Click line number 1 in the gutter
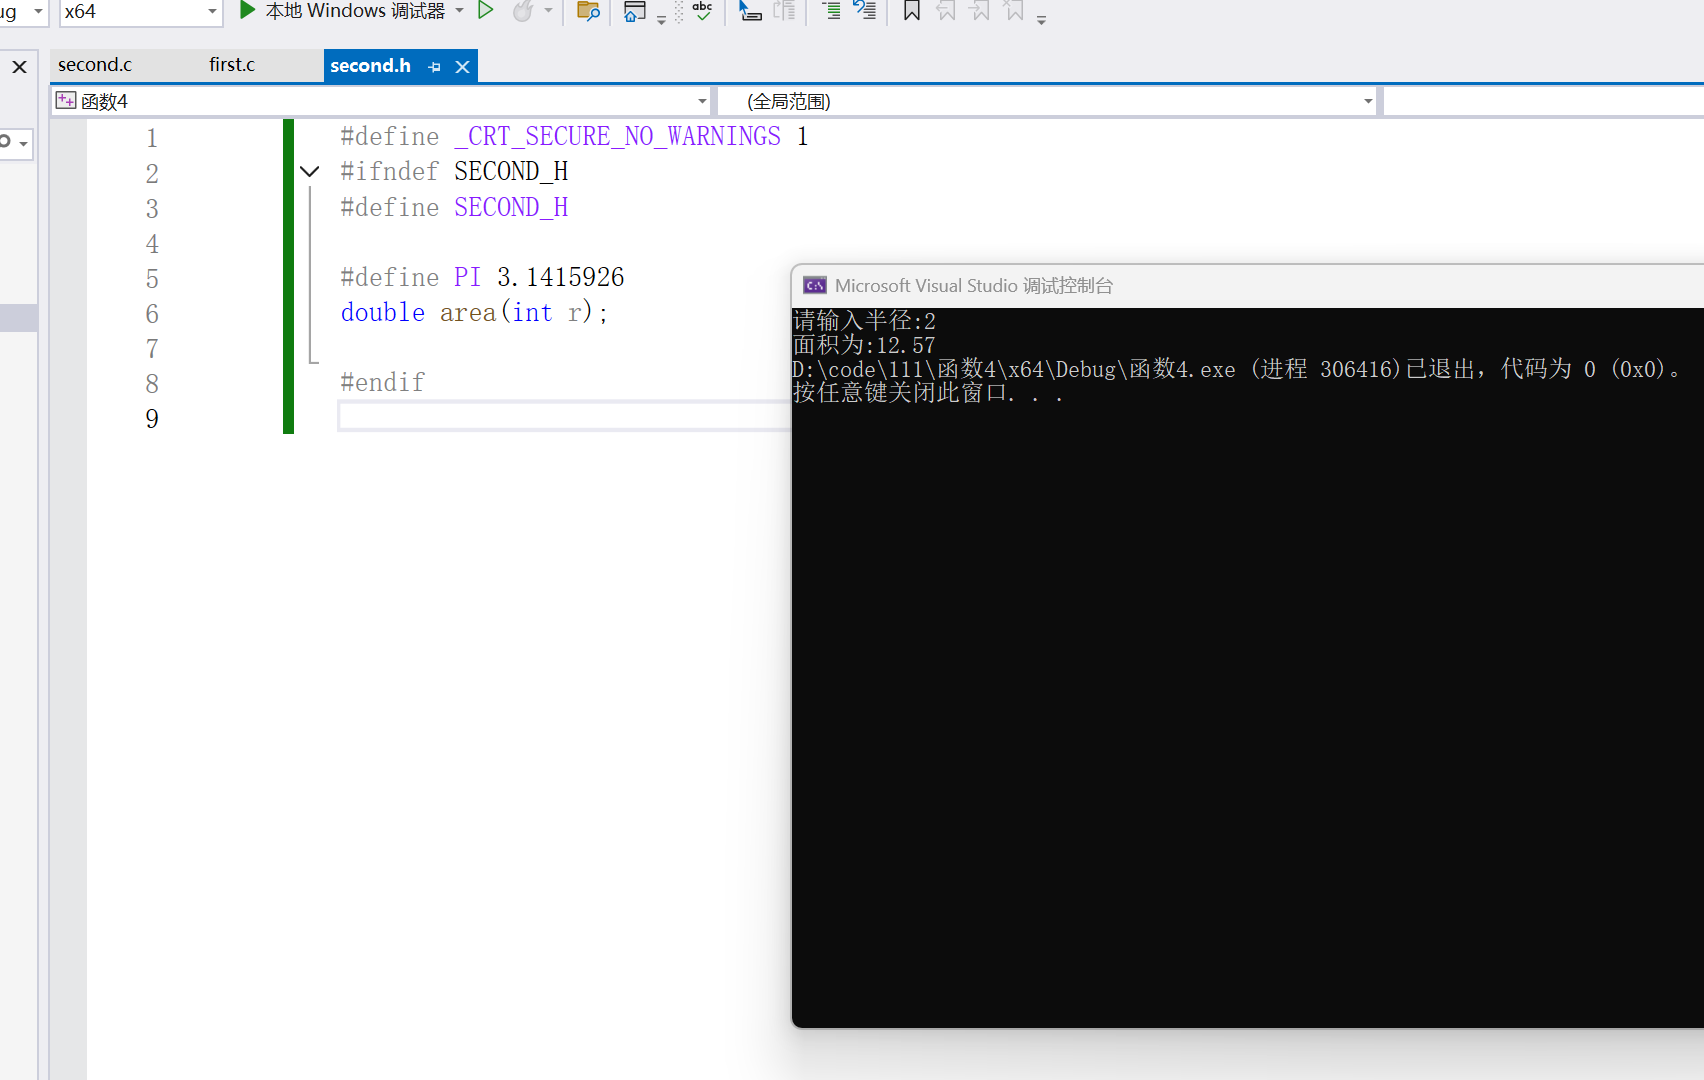The height and width of the screenshot is (1080, 1704). click(152, 138)
